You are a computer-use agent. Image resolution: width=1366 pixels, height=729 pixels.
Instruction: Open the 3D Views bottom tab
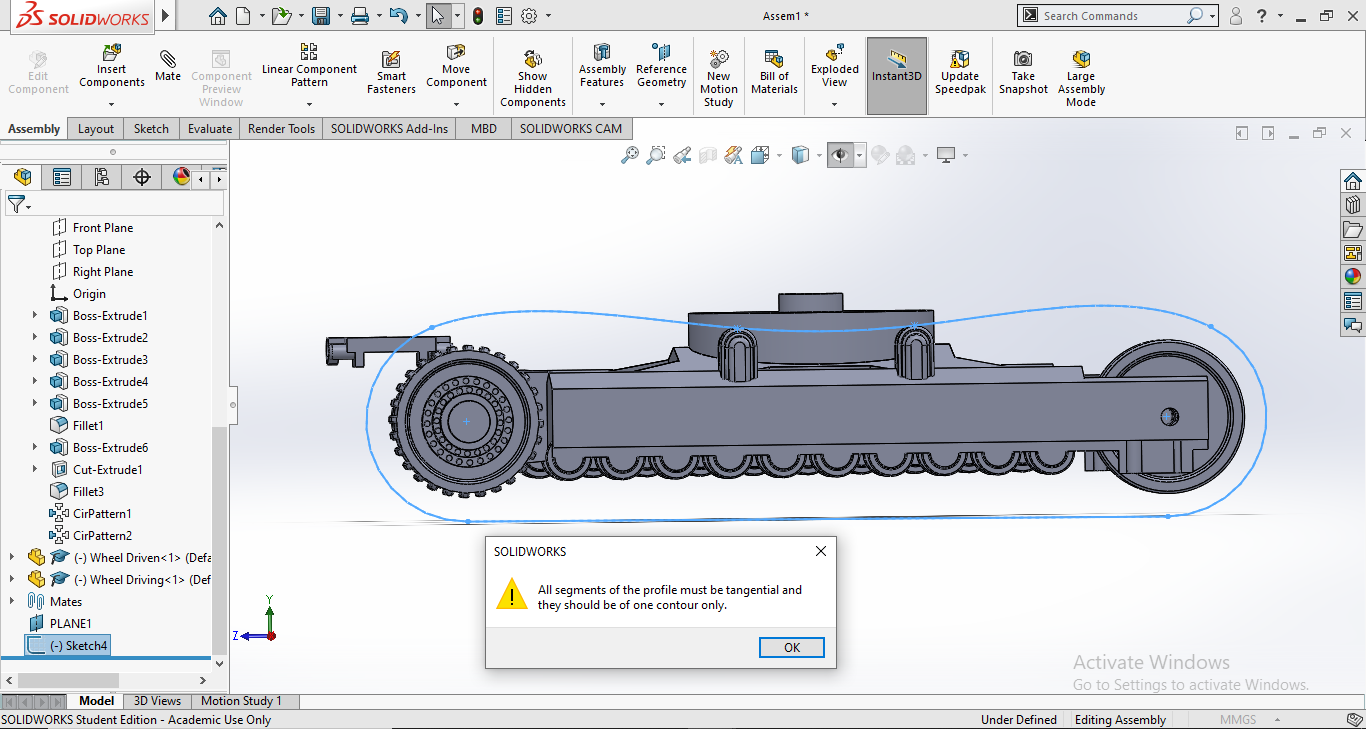pyautogui.click(x=158, y=701)
